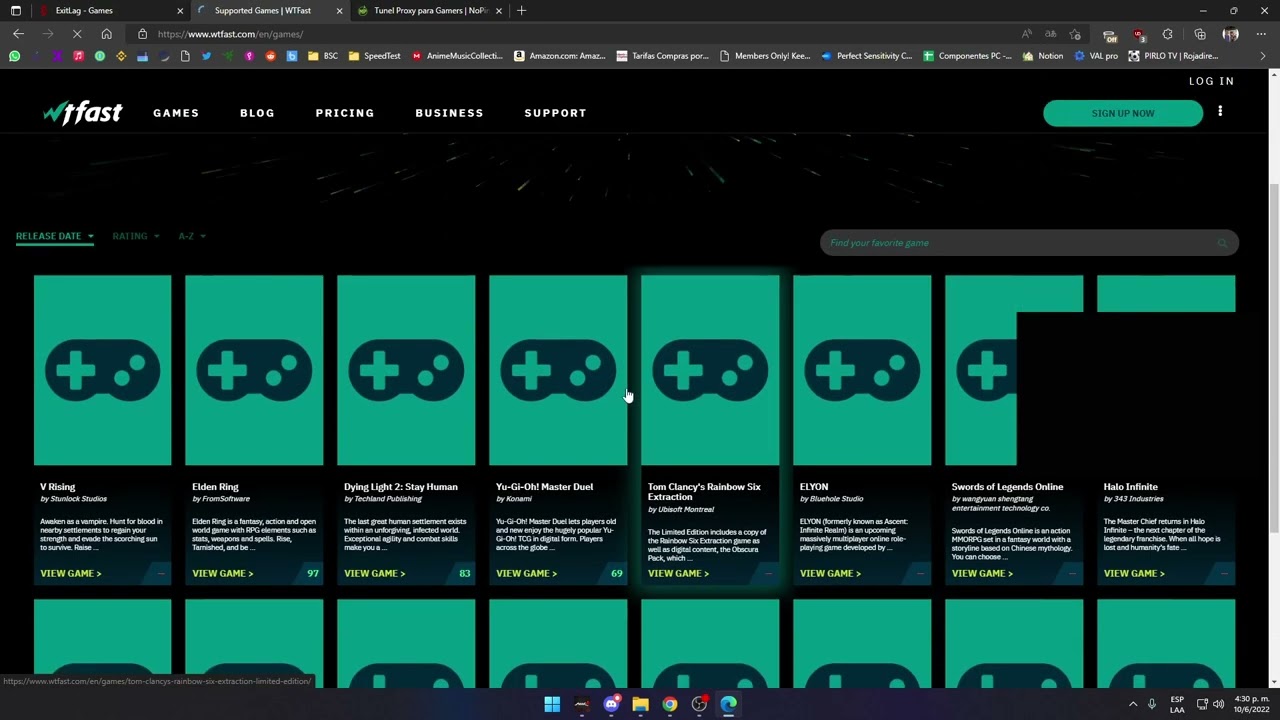Click the 'Halo Infinite' game title
The width and height of the screenshot is (1280, 720).
click(1131, 487)
